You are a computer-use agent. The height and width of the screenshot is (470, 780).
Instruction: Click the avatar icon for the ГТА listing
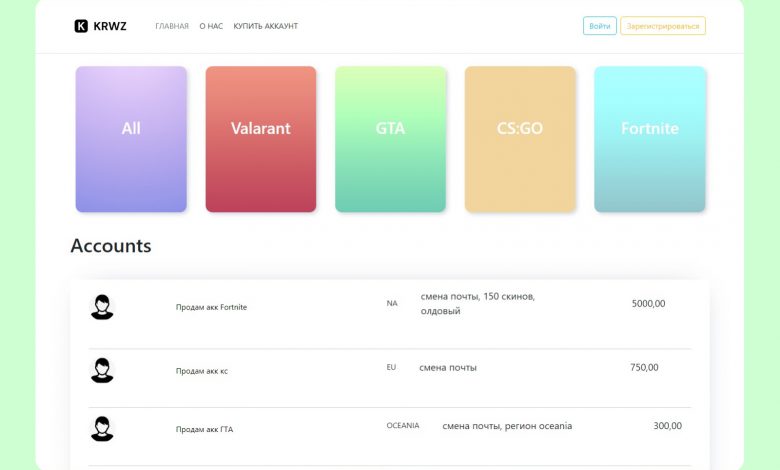click(102, 429)
